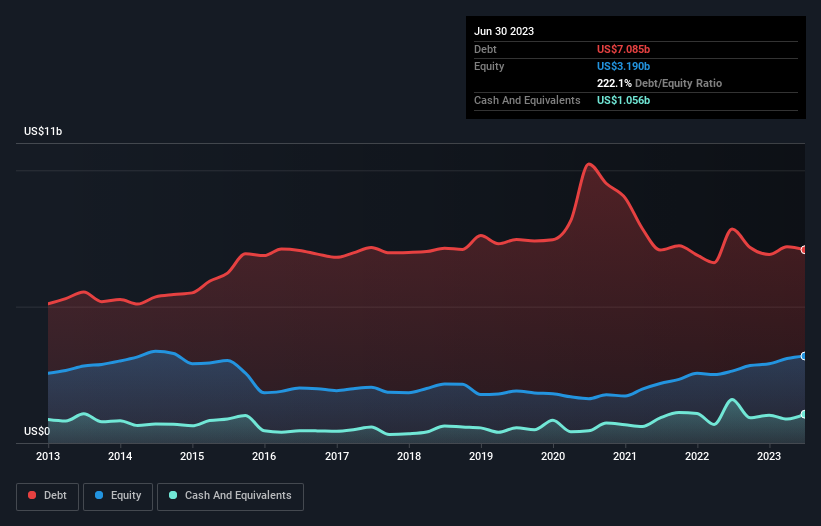This screenshot has height=526, width=821.
Task: Click the Jun 30 2023 tooltip date
Action: click(x=504, y=31)
